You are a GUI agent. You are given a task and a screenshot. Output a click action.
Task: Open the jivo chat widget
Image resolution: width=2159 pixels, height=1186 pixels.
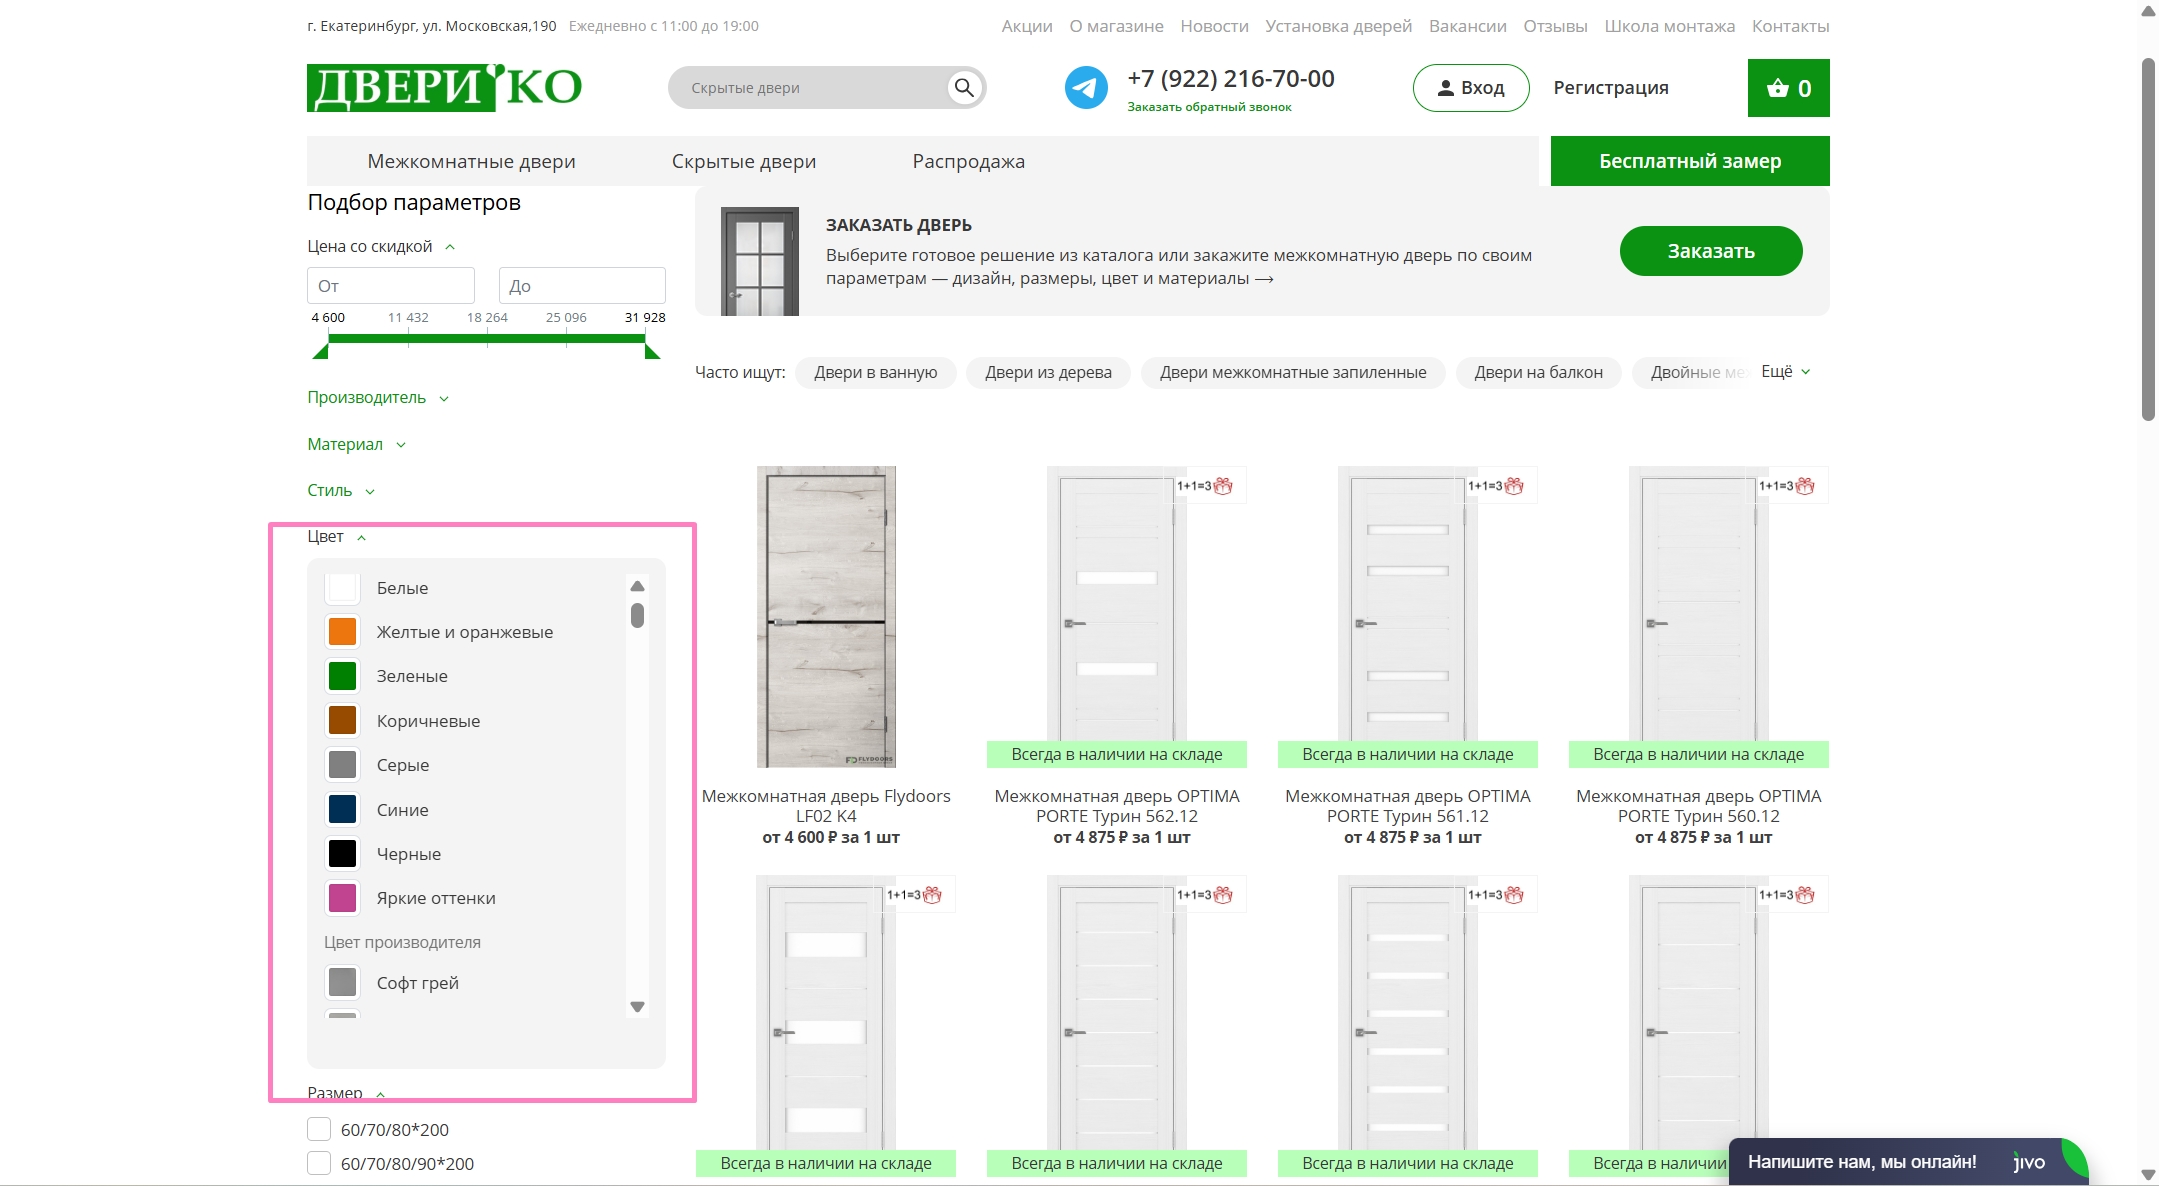coord(1908,1162)
